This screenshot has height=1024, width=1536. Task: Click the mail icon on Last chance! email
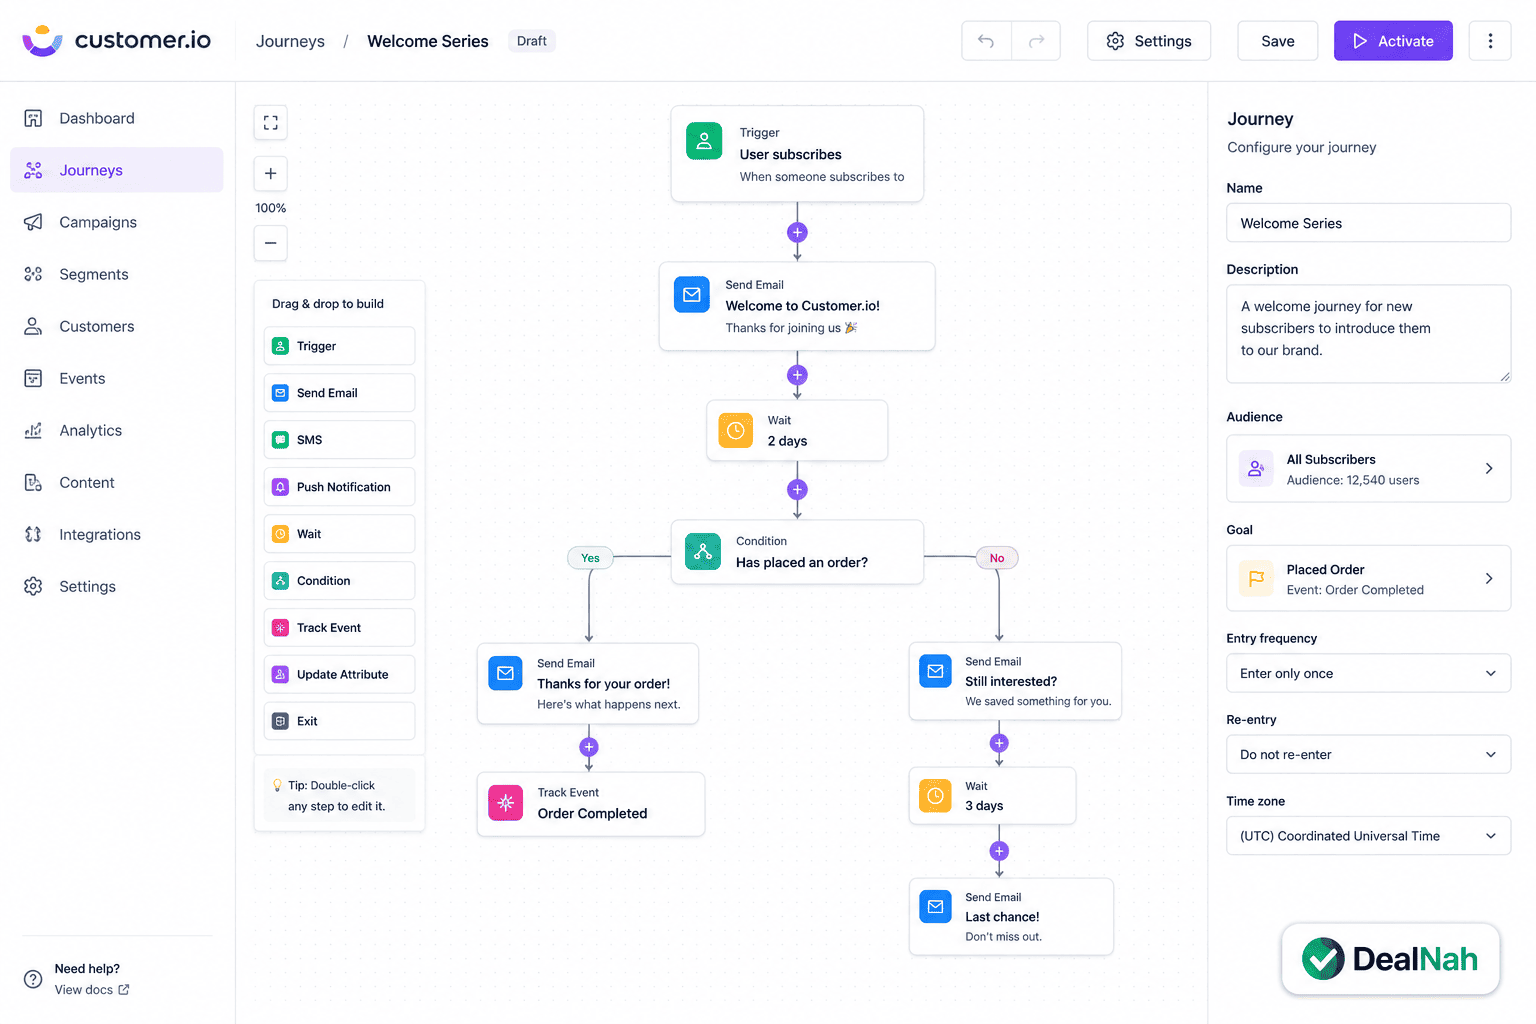coord(935,906)
